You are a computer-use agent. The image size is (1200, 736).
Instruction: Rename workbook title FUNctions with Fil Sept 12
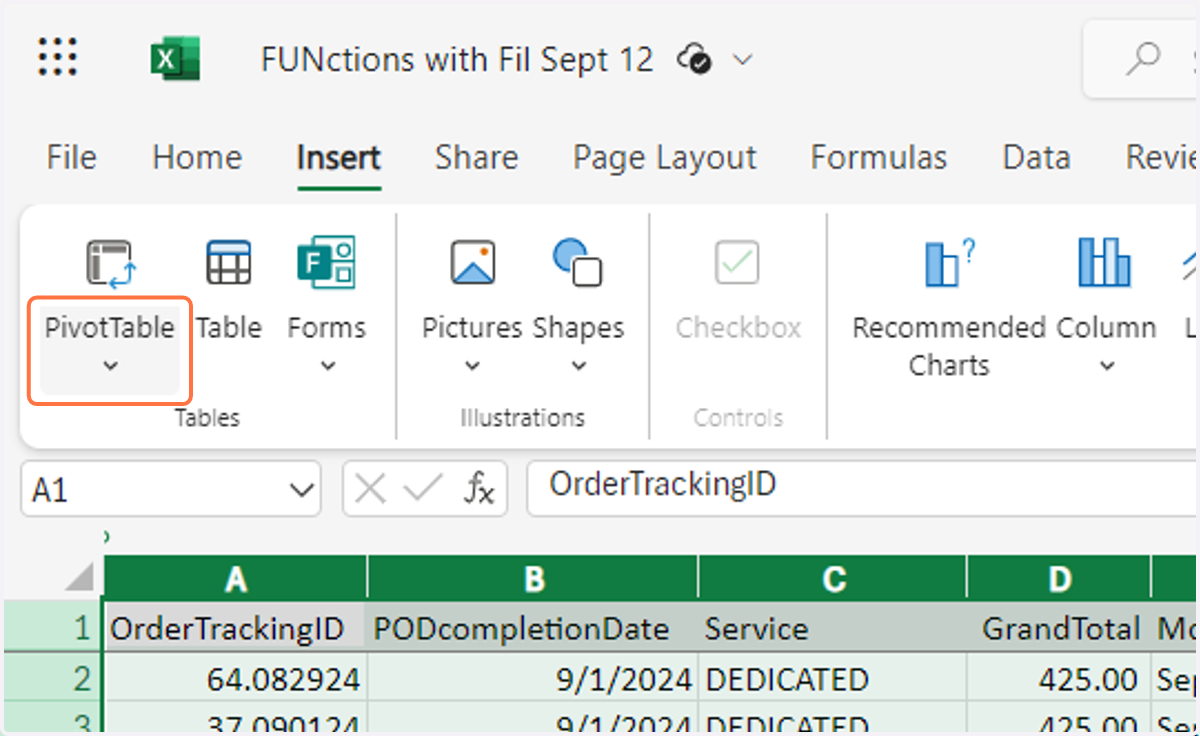click(x=456, y=59)
